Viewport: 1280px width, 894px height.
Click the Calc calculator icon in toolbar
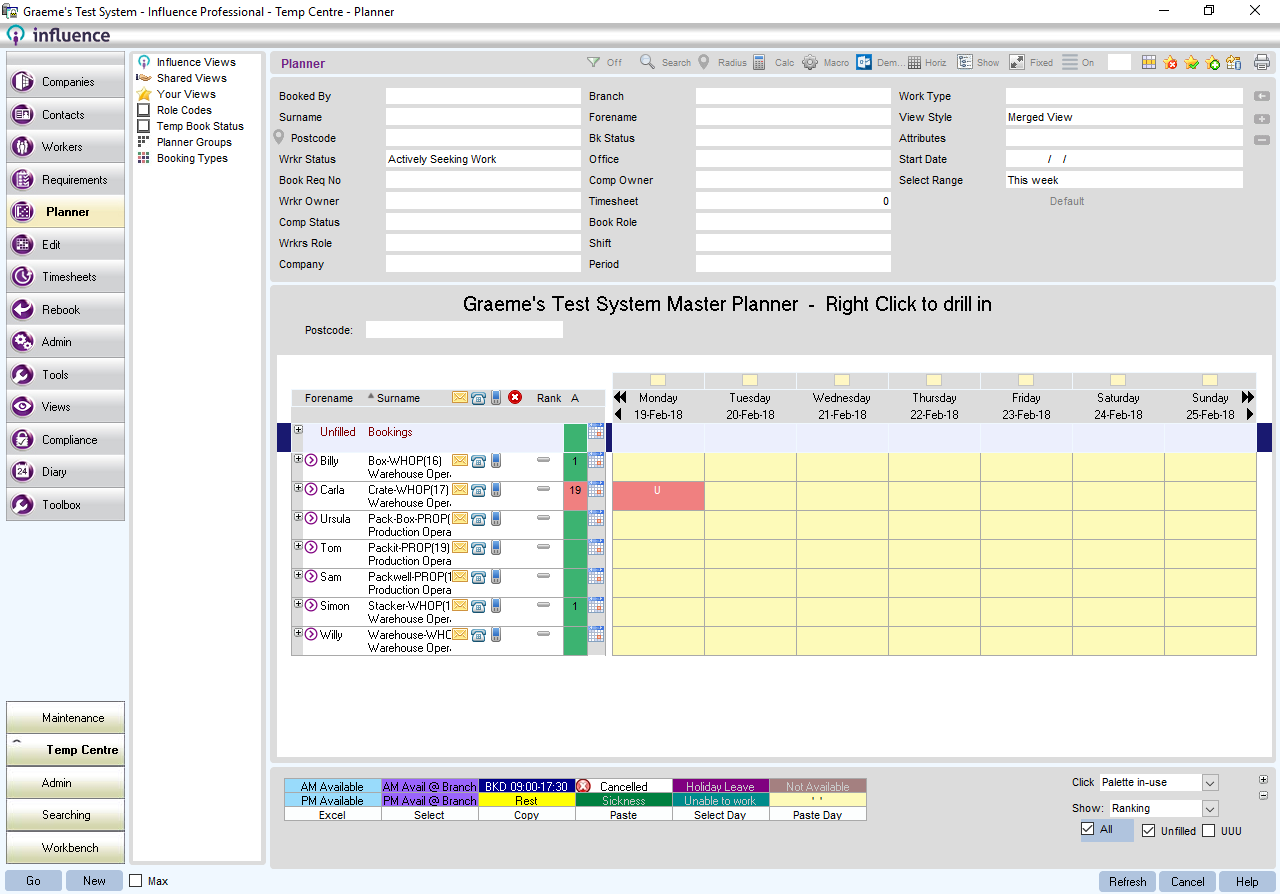[759, 62]
